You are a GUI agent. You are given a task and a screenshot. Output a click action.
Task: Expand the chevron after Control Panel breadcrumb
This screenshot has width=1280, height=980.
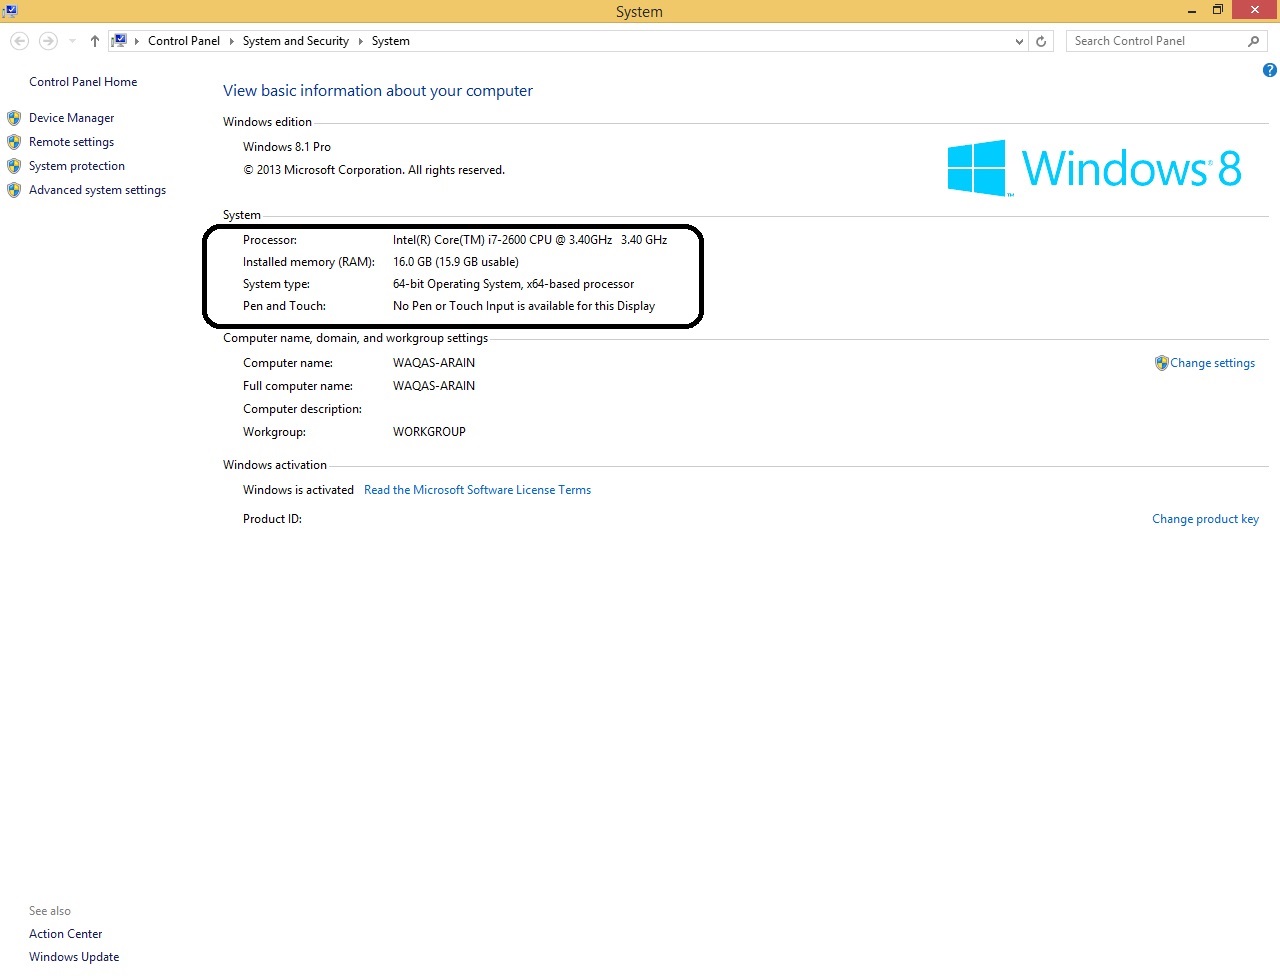231,41
